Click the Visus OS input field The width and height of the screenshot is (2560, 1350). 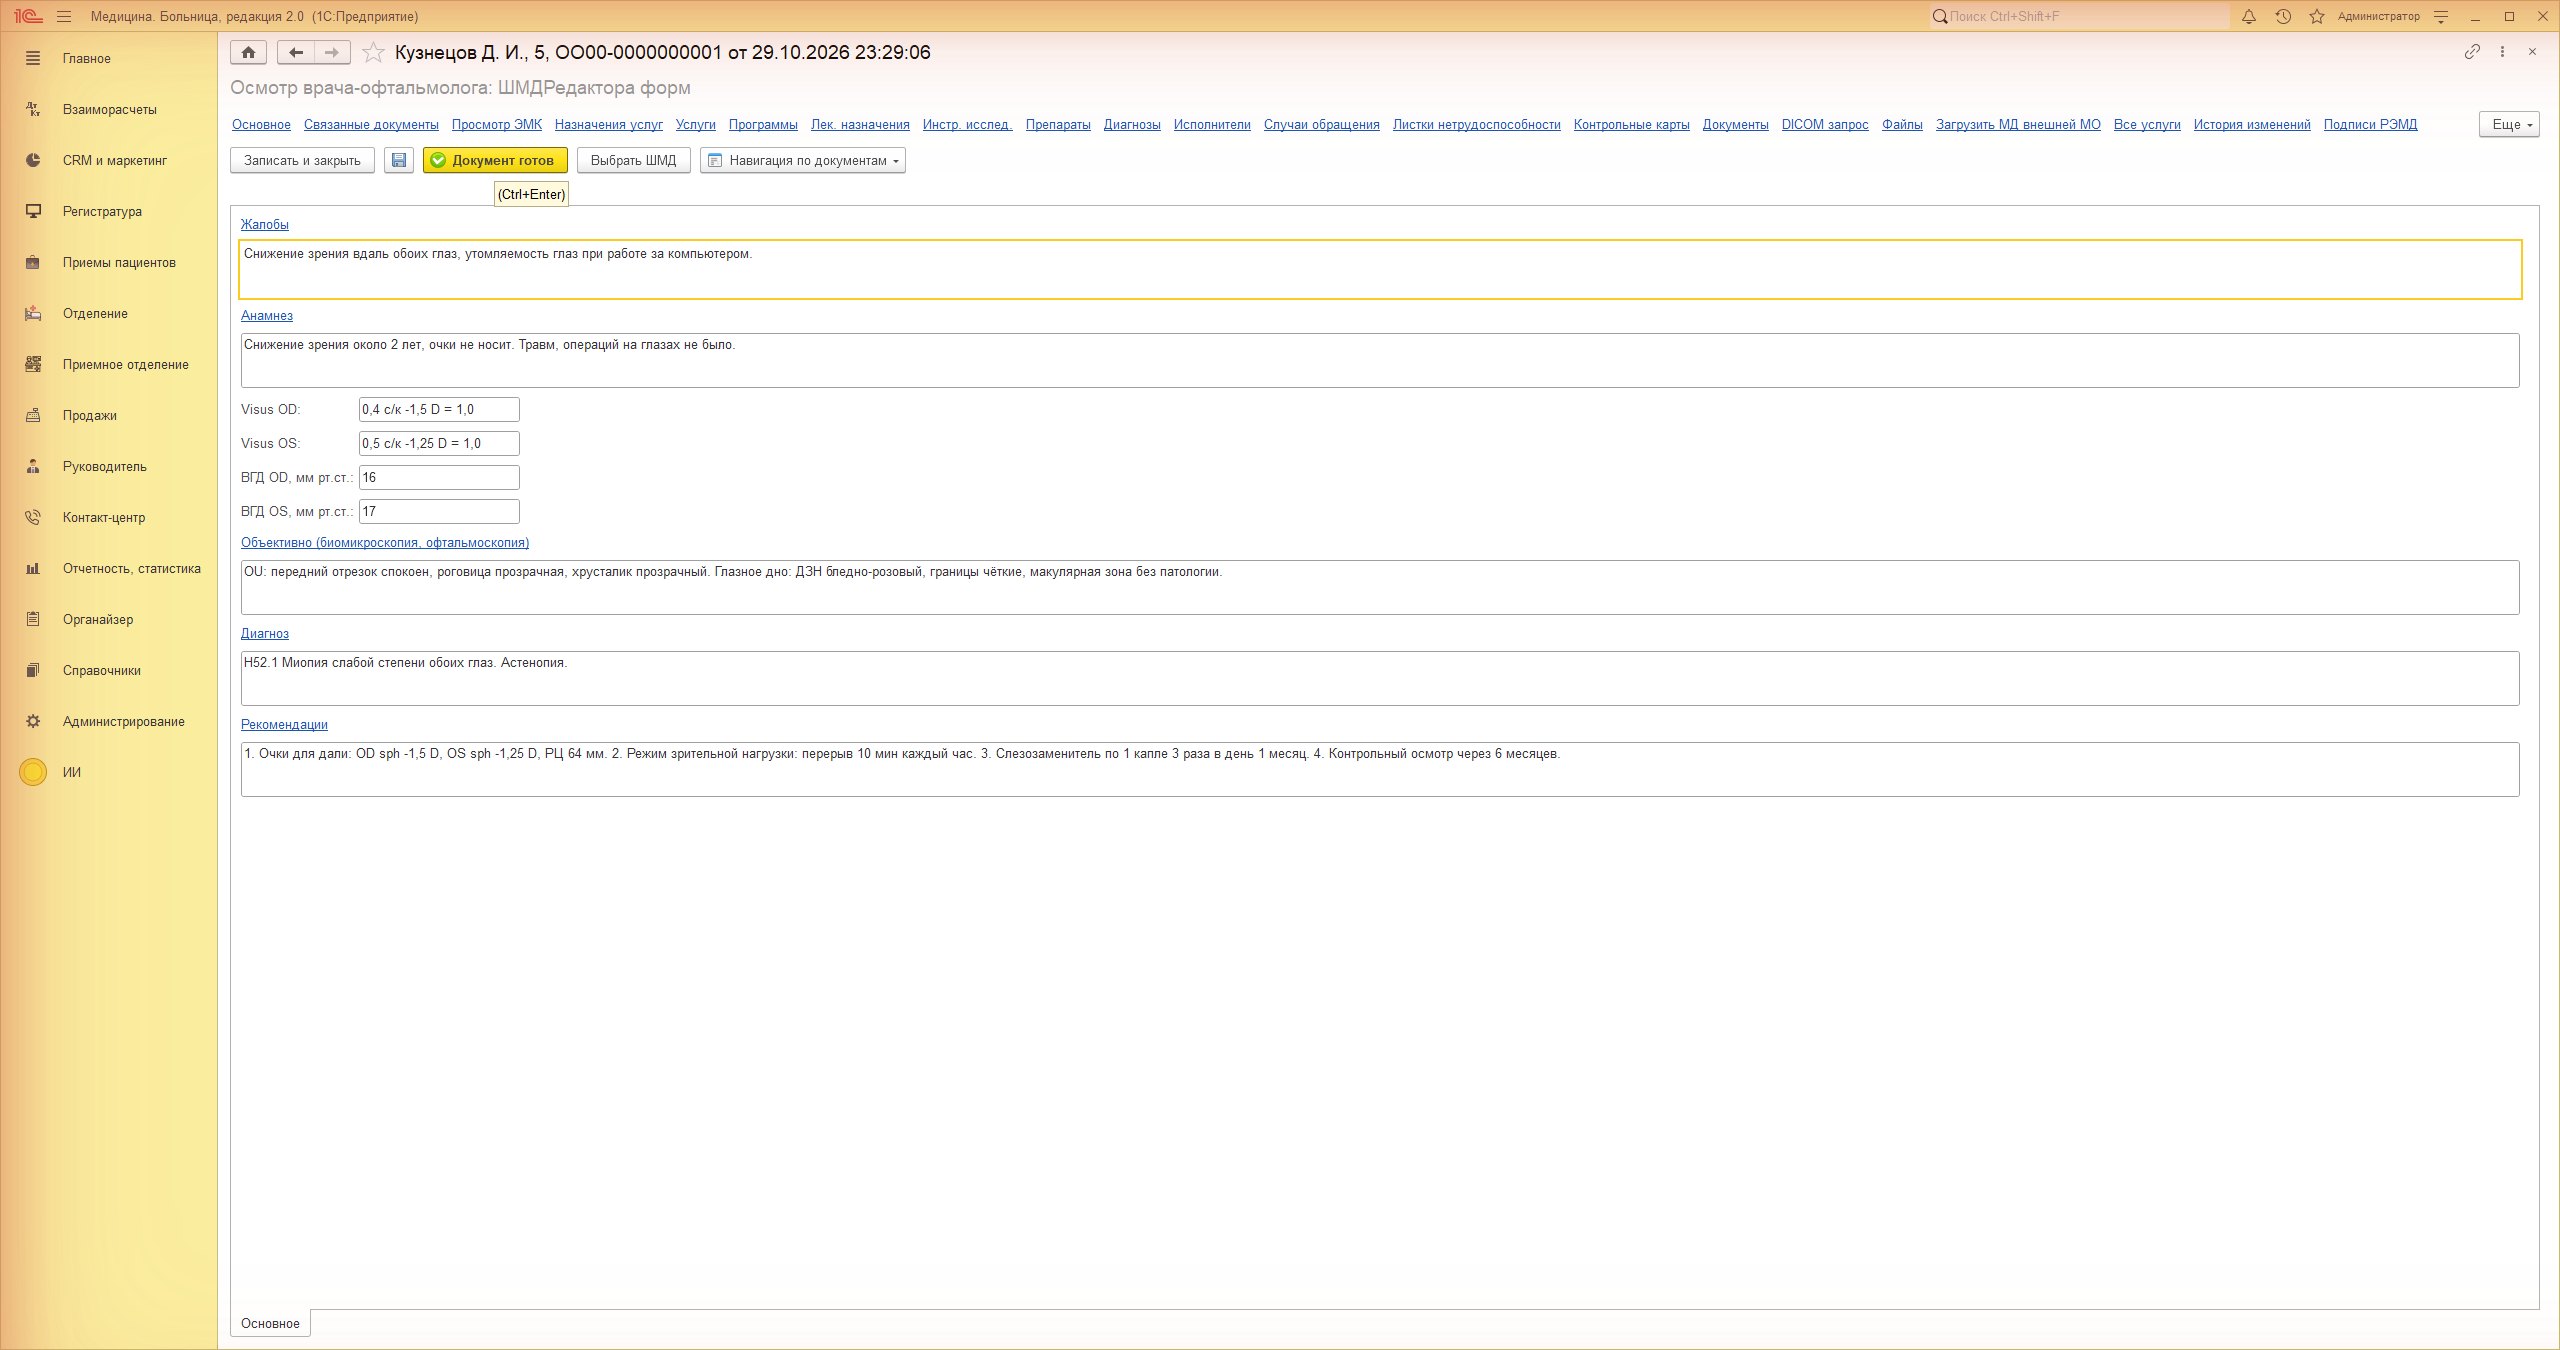click(439, 443)
